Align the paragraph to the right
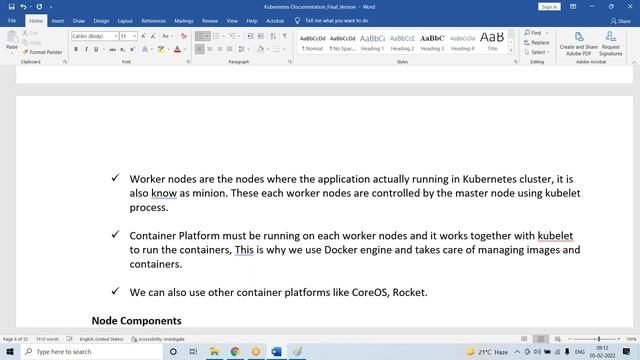The width and height of the screenshot is (640, 360). coord(220,49)
